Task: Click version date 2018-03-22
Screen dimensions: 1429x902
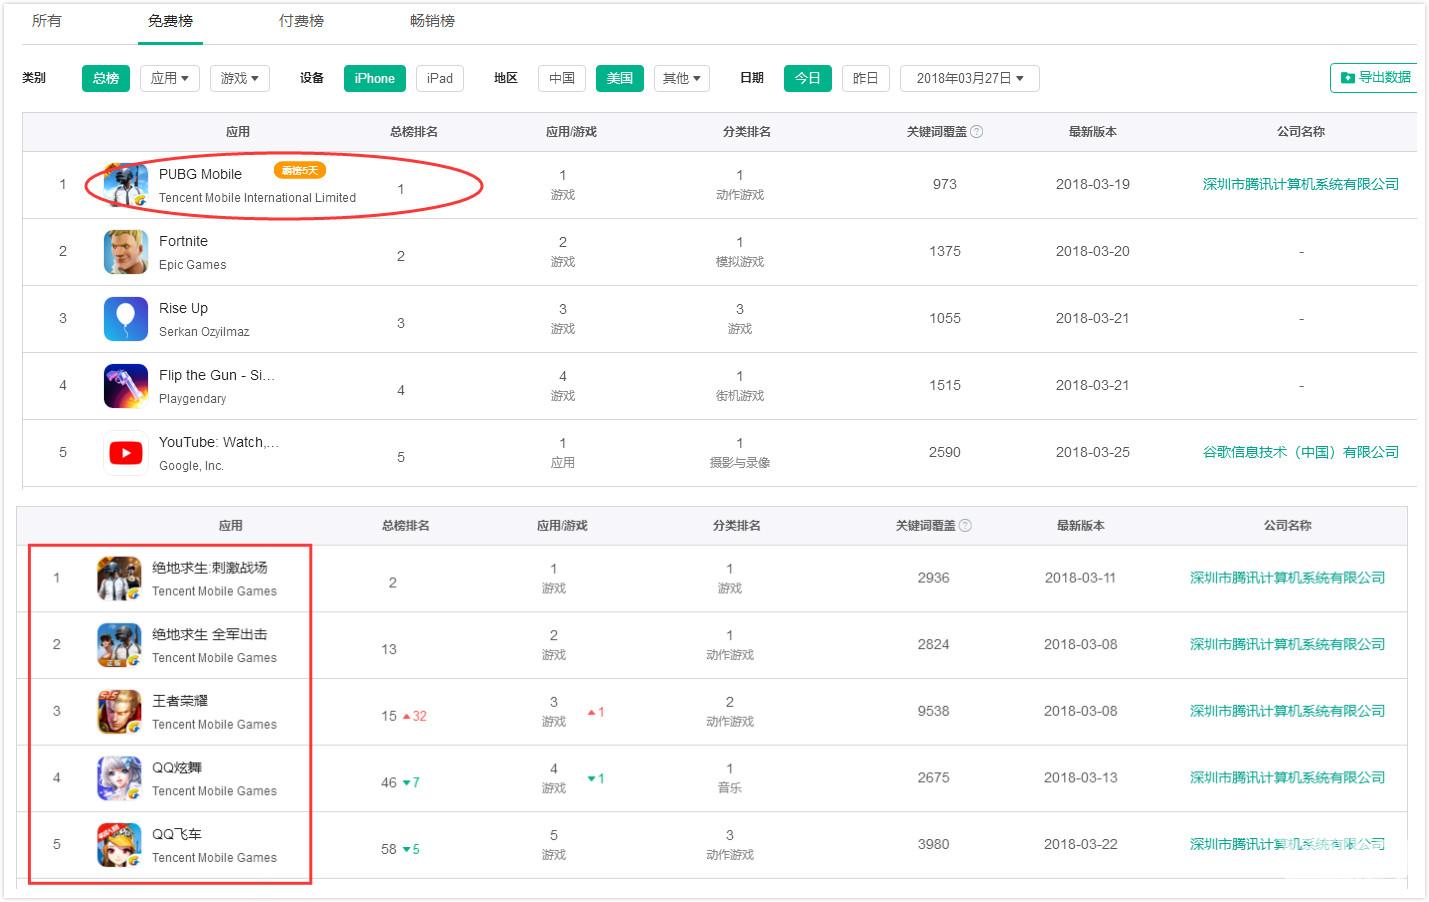Action: 1081,844
